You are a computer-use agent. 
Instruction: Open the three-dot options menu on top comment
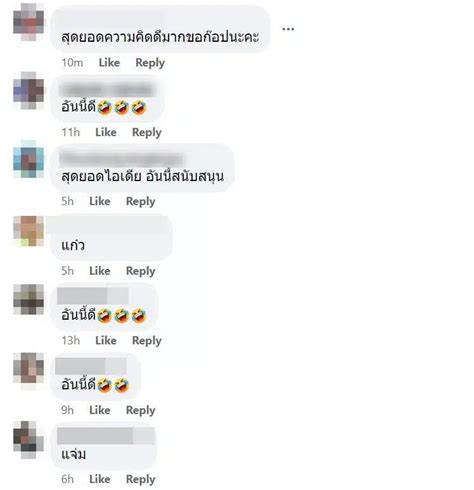pos(288,29)
